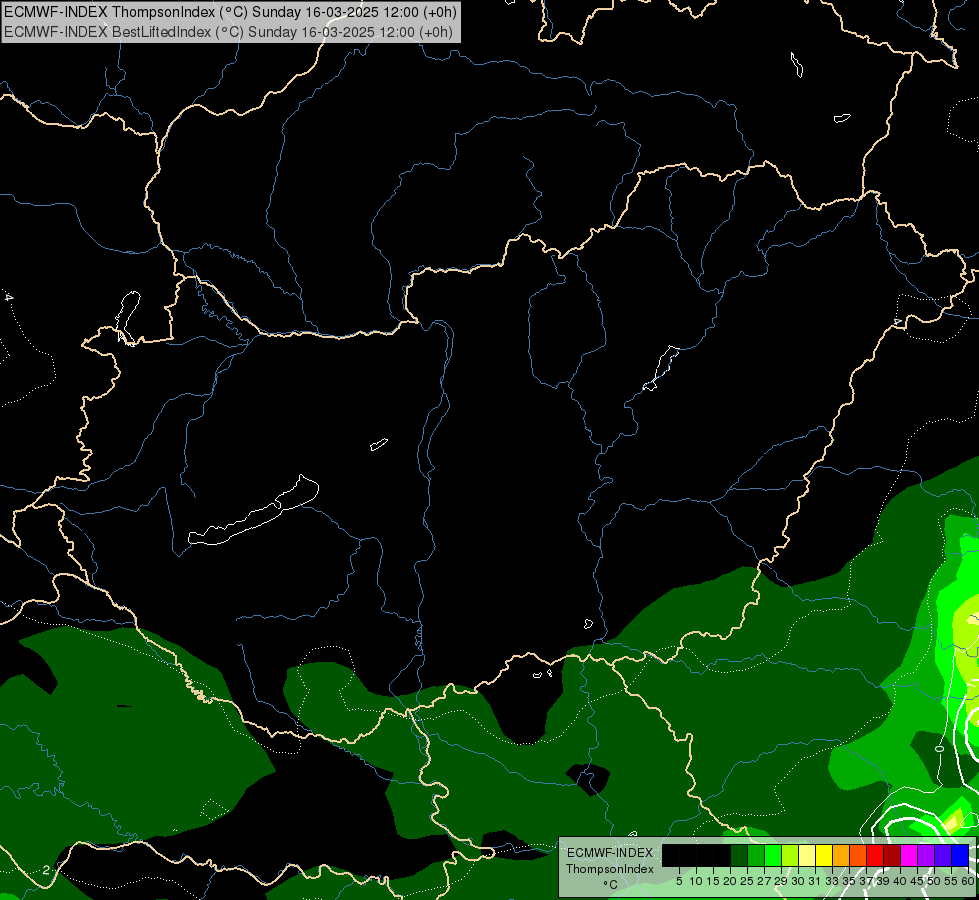The image size is (979, 900).
Task: Click the lime 29–30 legend swatch
Action: click(x=790, y=856)
